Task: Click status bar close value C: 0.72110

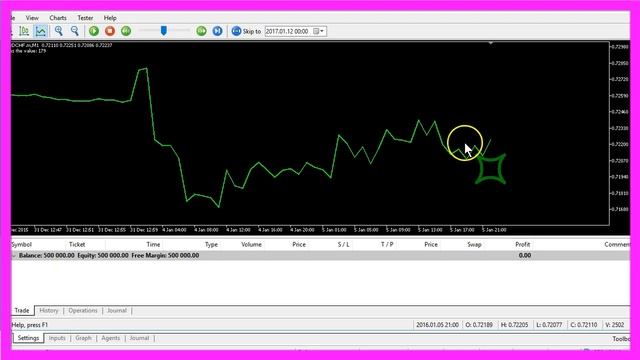Action: click(584, 325)
